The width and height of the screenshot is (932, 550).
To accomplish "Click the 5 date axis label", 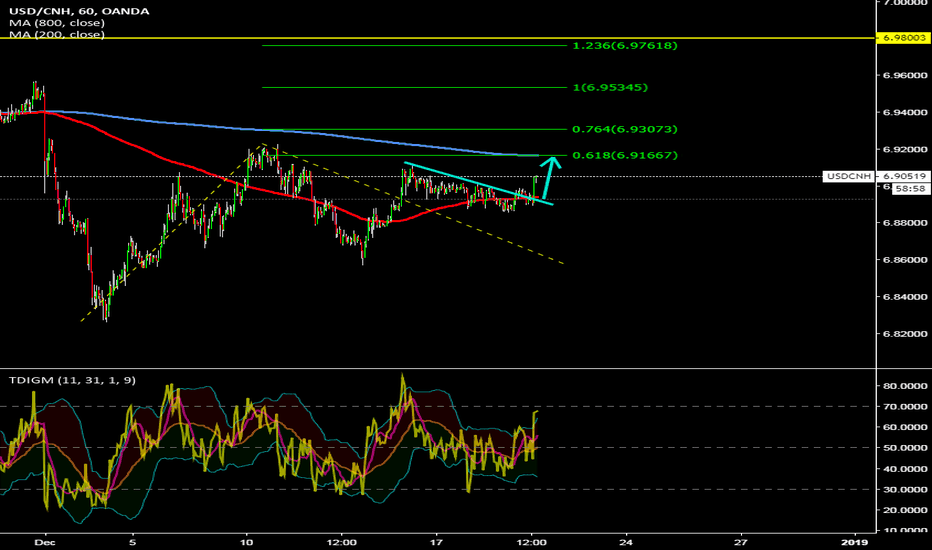I will pos(133,542).
